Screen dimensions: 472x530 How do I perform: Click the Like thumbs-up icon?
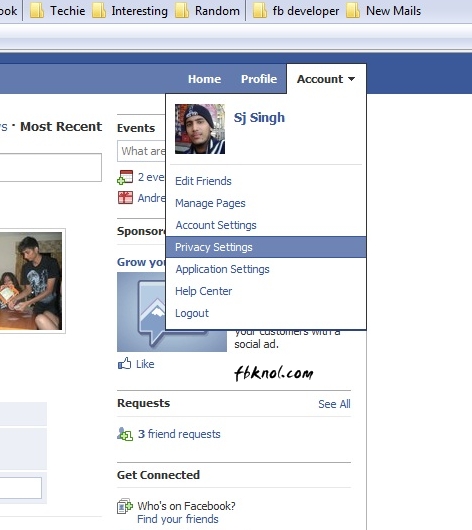point(124,363)
